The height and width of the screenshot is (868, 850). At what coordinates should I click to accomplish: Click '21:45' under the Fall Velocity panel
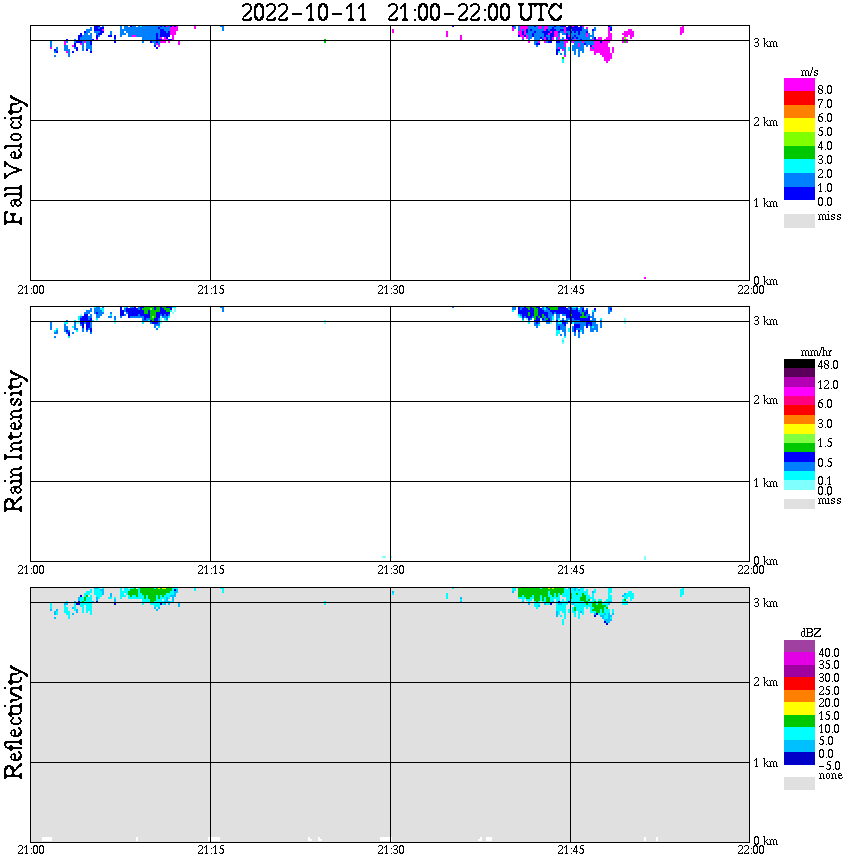(571, 290)
